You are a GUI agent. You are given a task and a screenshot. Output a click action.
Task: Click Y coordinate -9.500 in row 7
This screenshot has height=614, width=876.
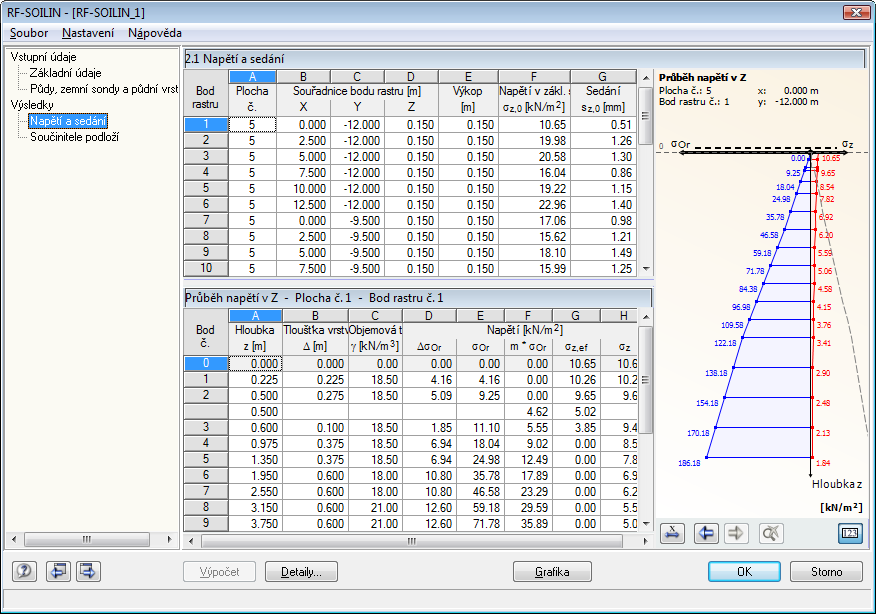pos(357,221)
